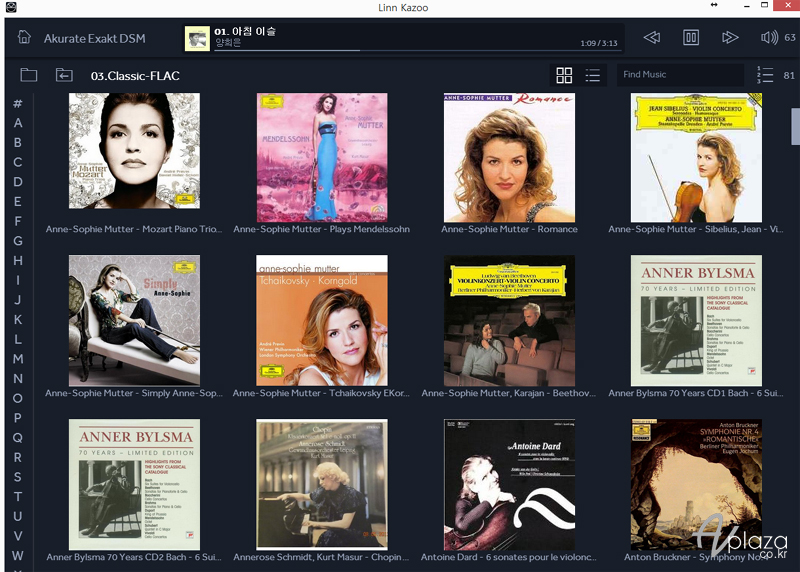The height and width of the screenshot is (572, 800).
Task: Open Simply Anne-Sophie album cover
Action: click(134, 320)
